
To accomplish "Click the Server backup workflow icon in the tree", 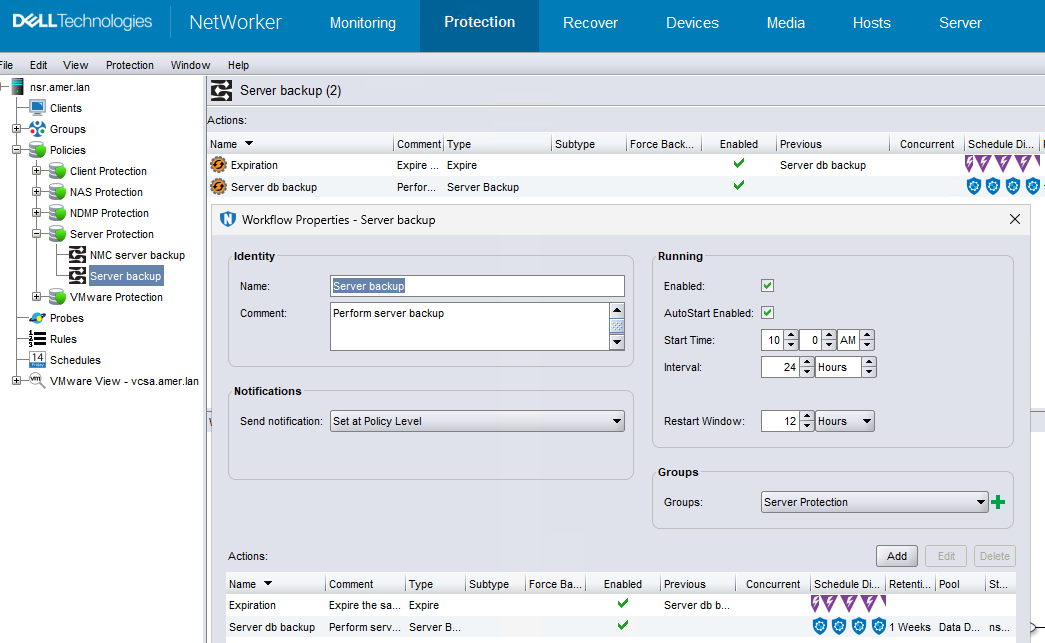I will pyautogui.click(x=78, y=276).
